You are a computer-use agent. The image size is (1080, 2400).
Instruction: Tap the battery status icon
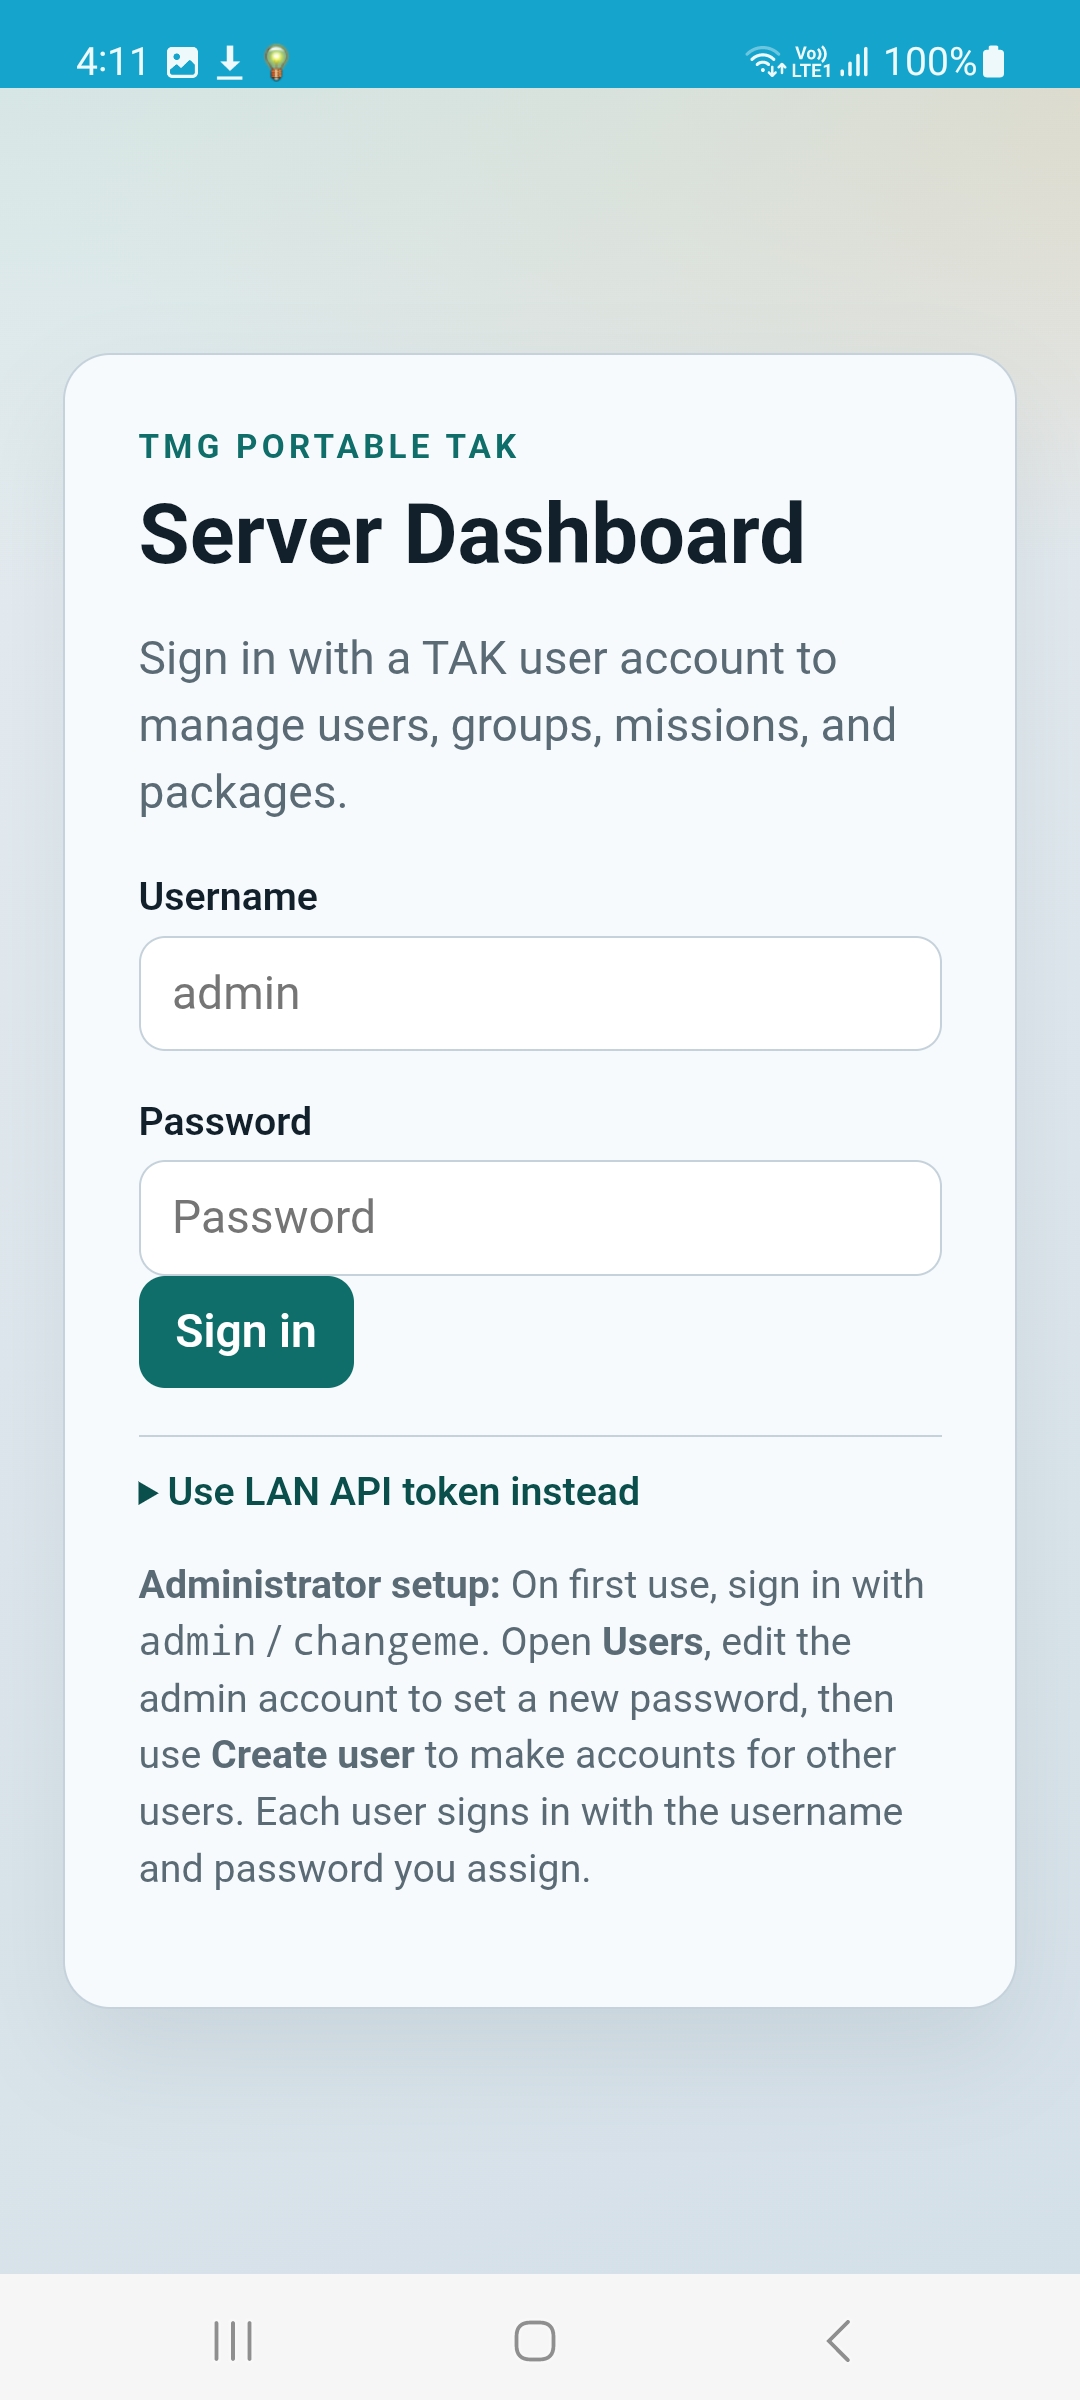tap(993, 62)
